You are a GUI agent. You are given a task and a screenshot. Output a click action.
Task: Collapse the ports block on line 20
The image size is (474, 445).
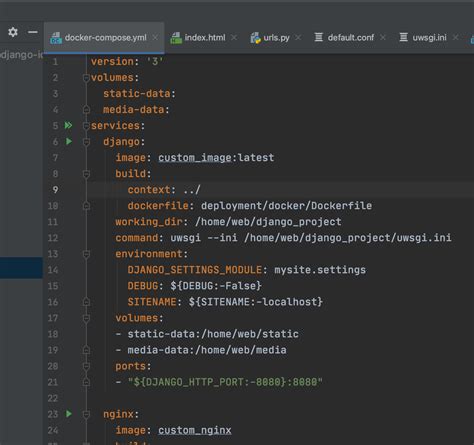[x=86, y=366]
